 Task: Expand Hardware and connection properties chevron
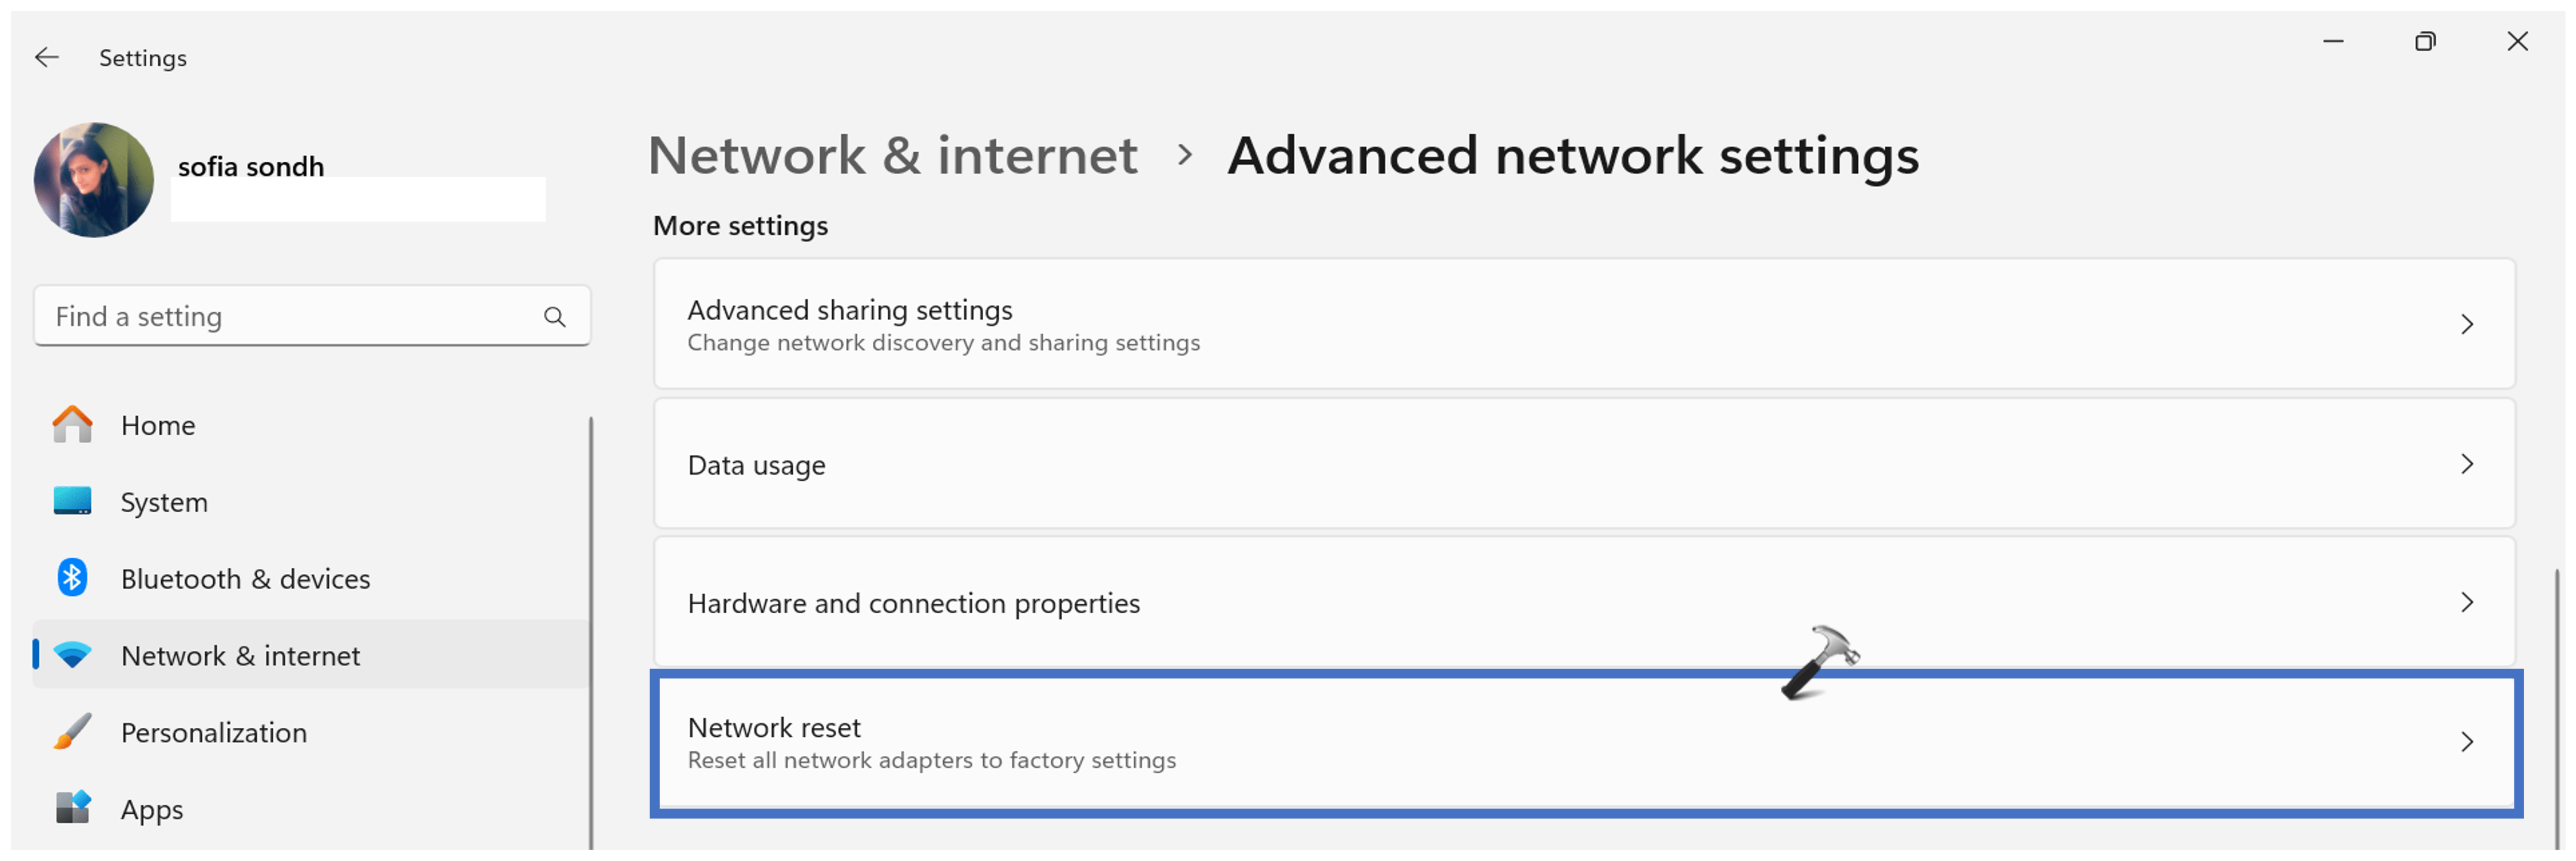click(2467, 603)
